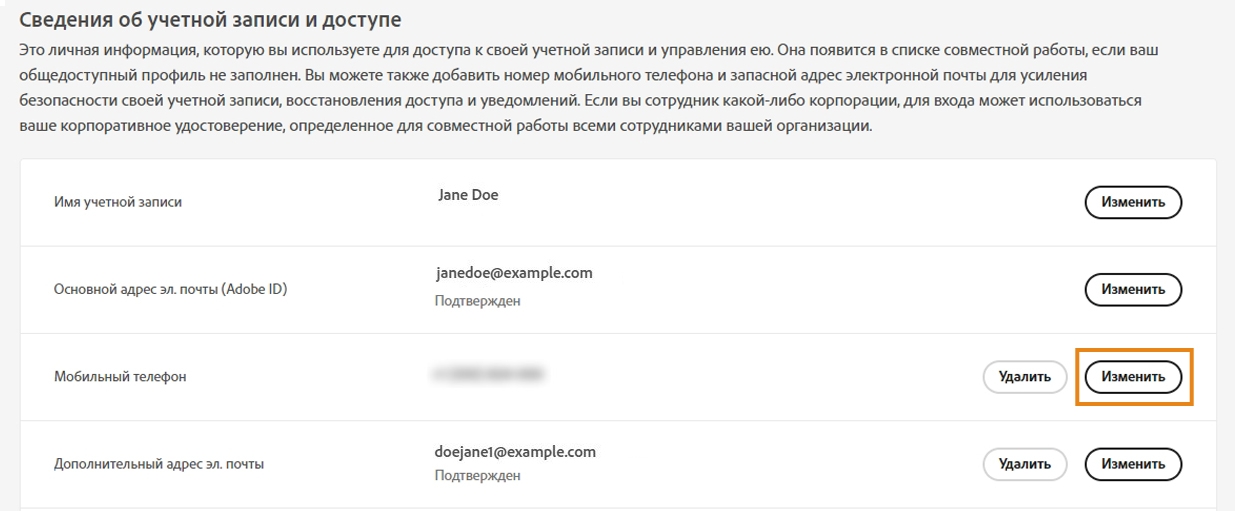This screenshot has width=1235, height=511.
Task: Select the account name value Jane Doe
Action: (468, 196)
